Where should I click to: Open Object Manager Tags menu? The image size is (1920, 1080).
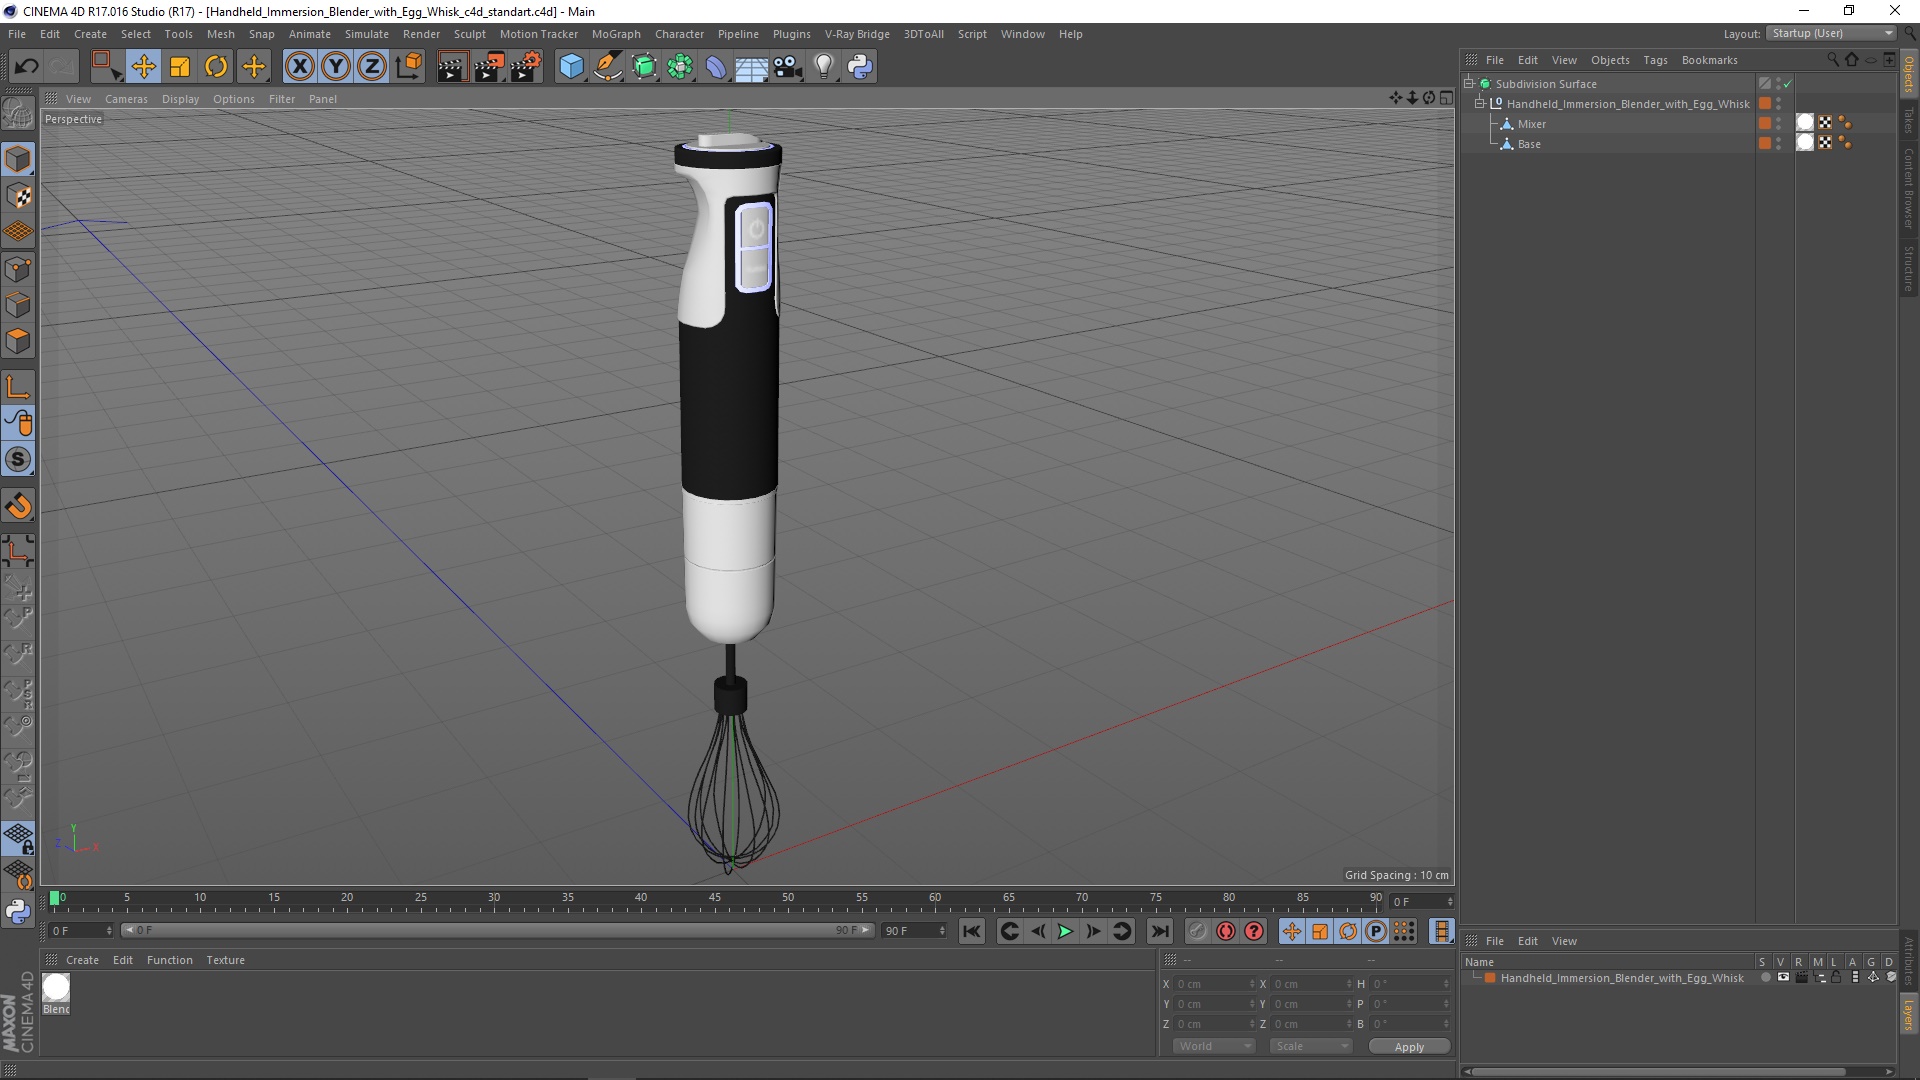coord(1655,60)
